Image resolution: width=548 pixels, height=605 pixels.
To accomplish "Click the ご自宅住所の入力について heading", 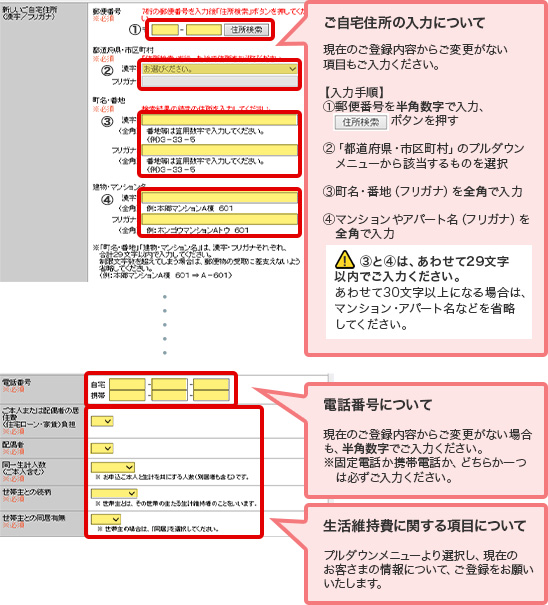I will [404, 23].
